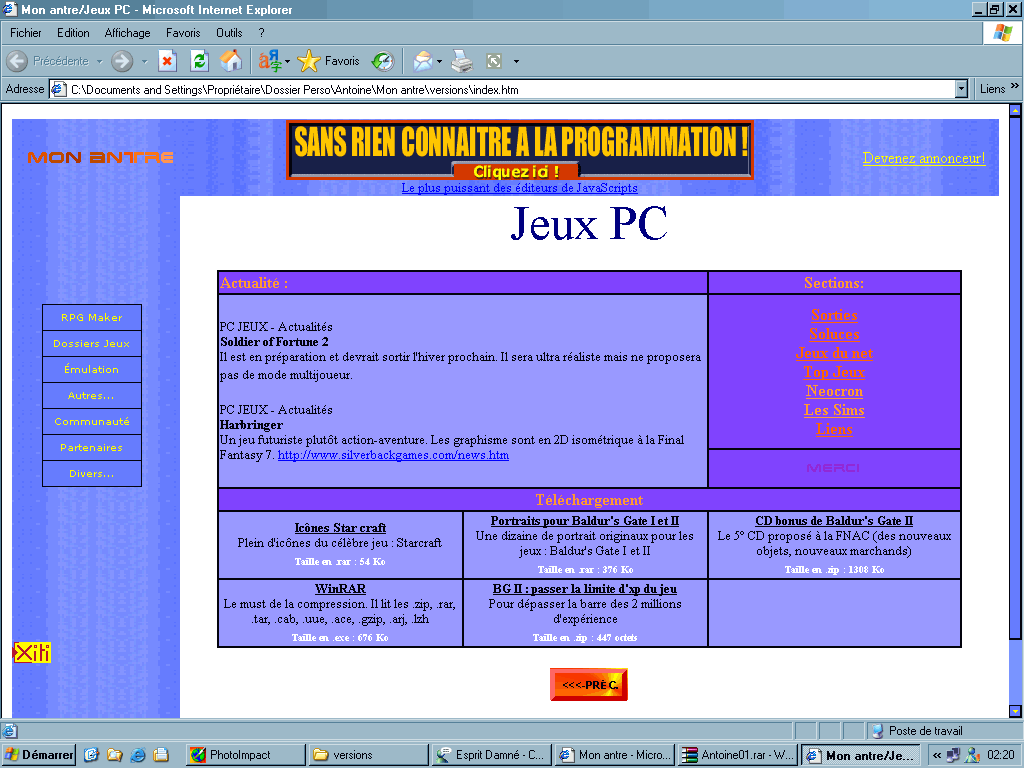This screenshot has width=1024, height=768.
Task: Open the History clock icon
Action: tap(383, 61)
